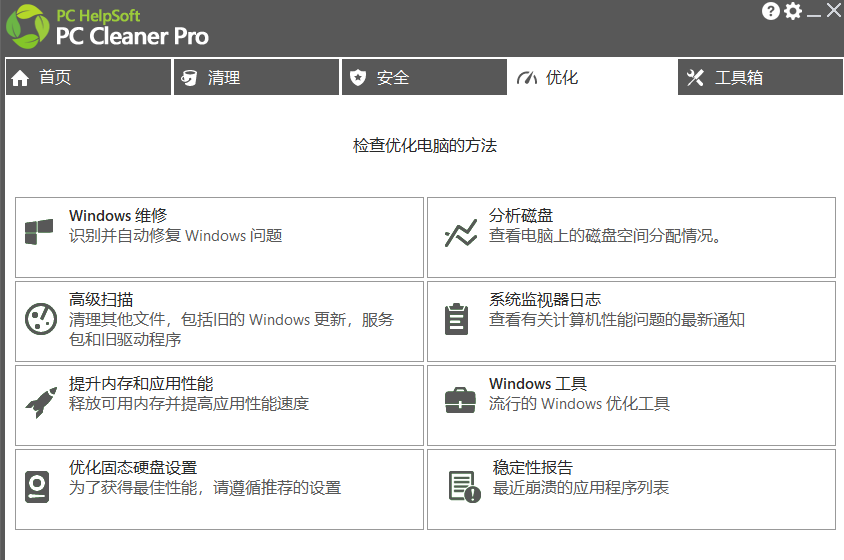844x560 pixels.
Task: Open the 工具箱 tab
Action: tap(761, 77)
